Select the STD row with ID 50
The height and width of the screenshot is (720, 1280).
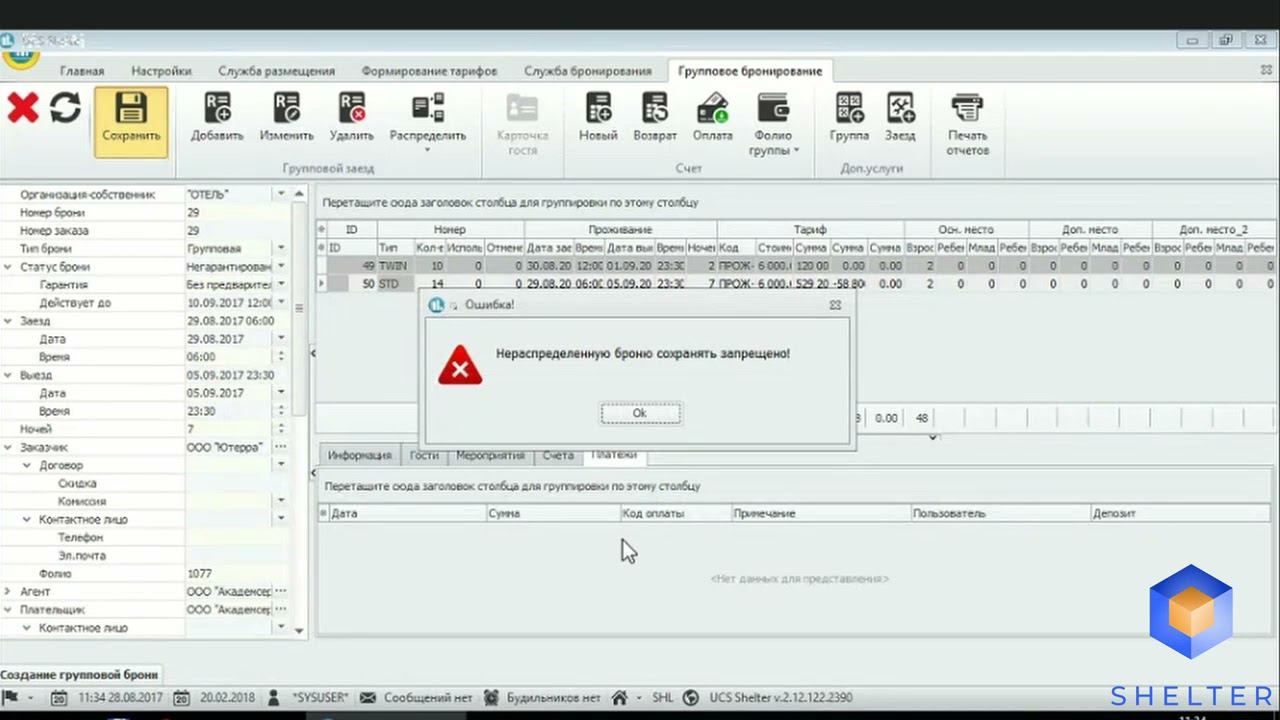pyautogui.click(x=796, y=284)
